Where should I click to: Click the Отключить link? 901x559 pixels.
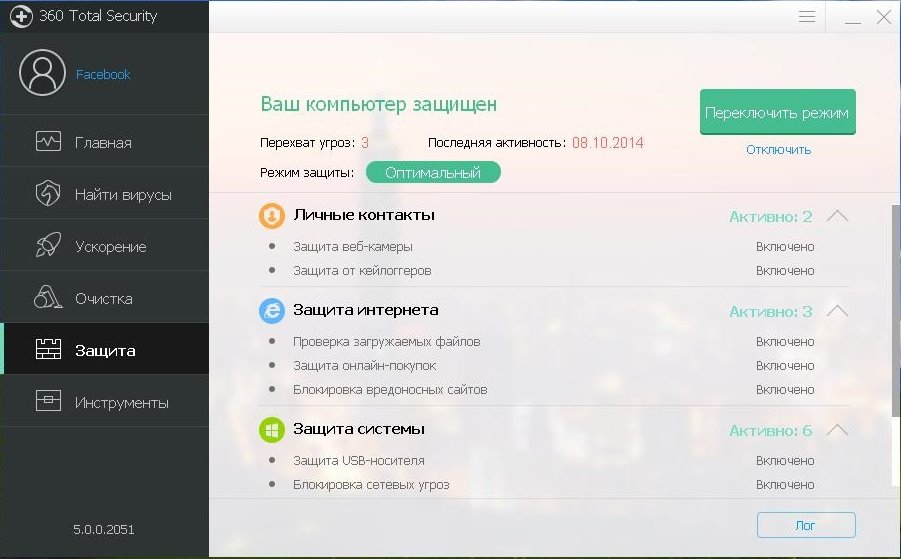779,150
